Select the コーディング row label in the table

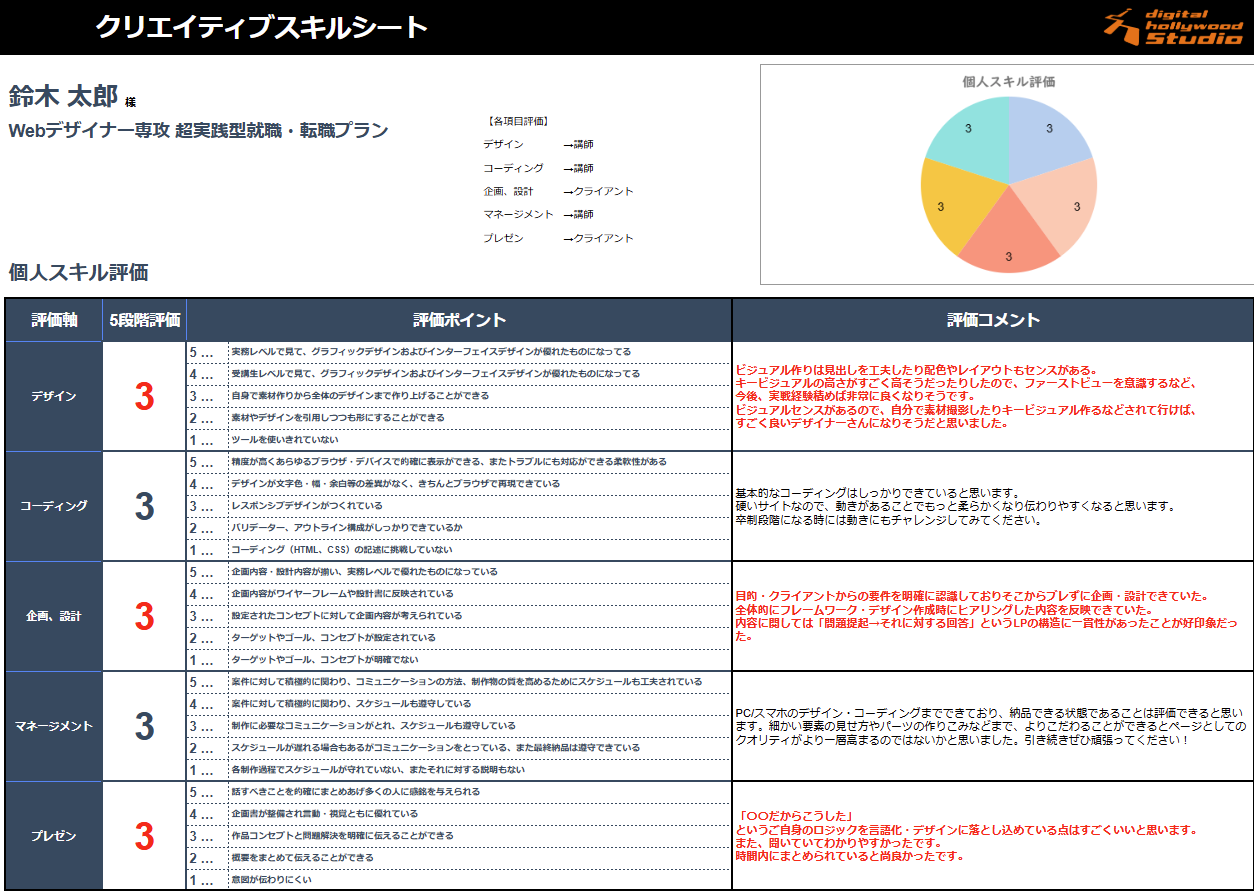pos(54,506)
